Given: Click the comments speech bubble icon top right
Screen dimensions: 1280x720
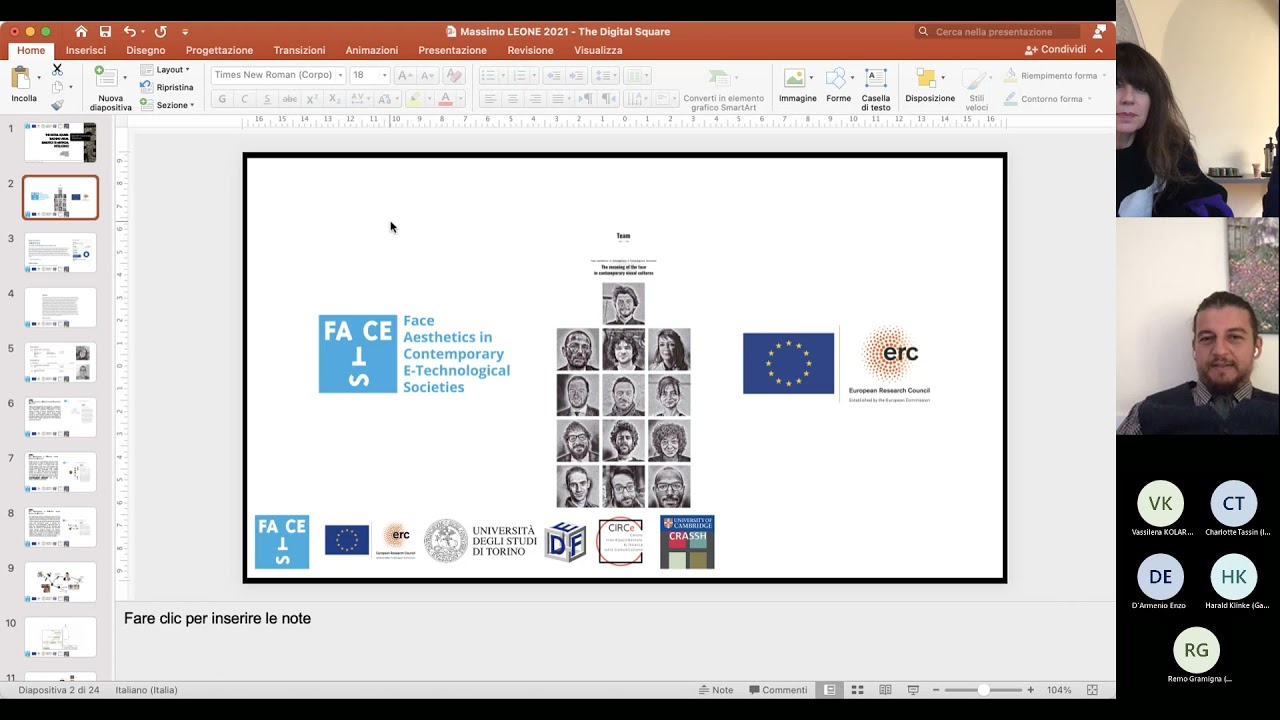Looking at the screenshot, I should pos(1099,31).
